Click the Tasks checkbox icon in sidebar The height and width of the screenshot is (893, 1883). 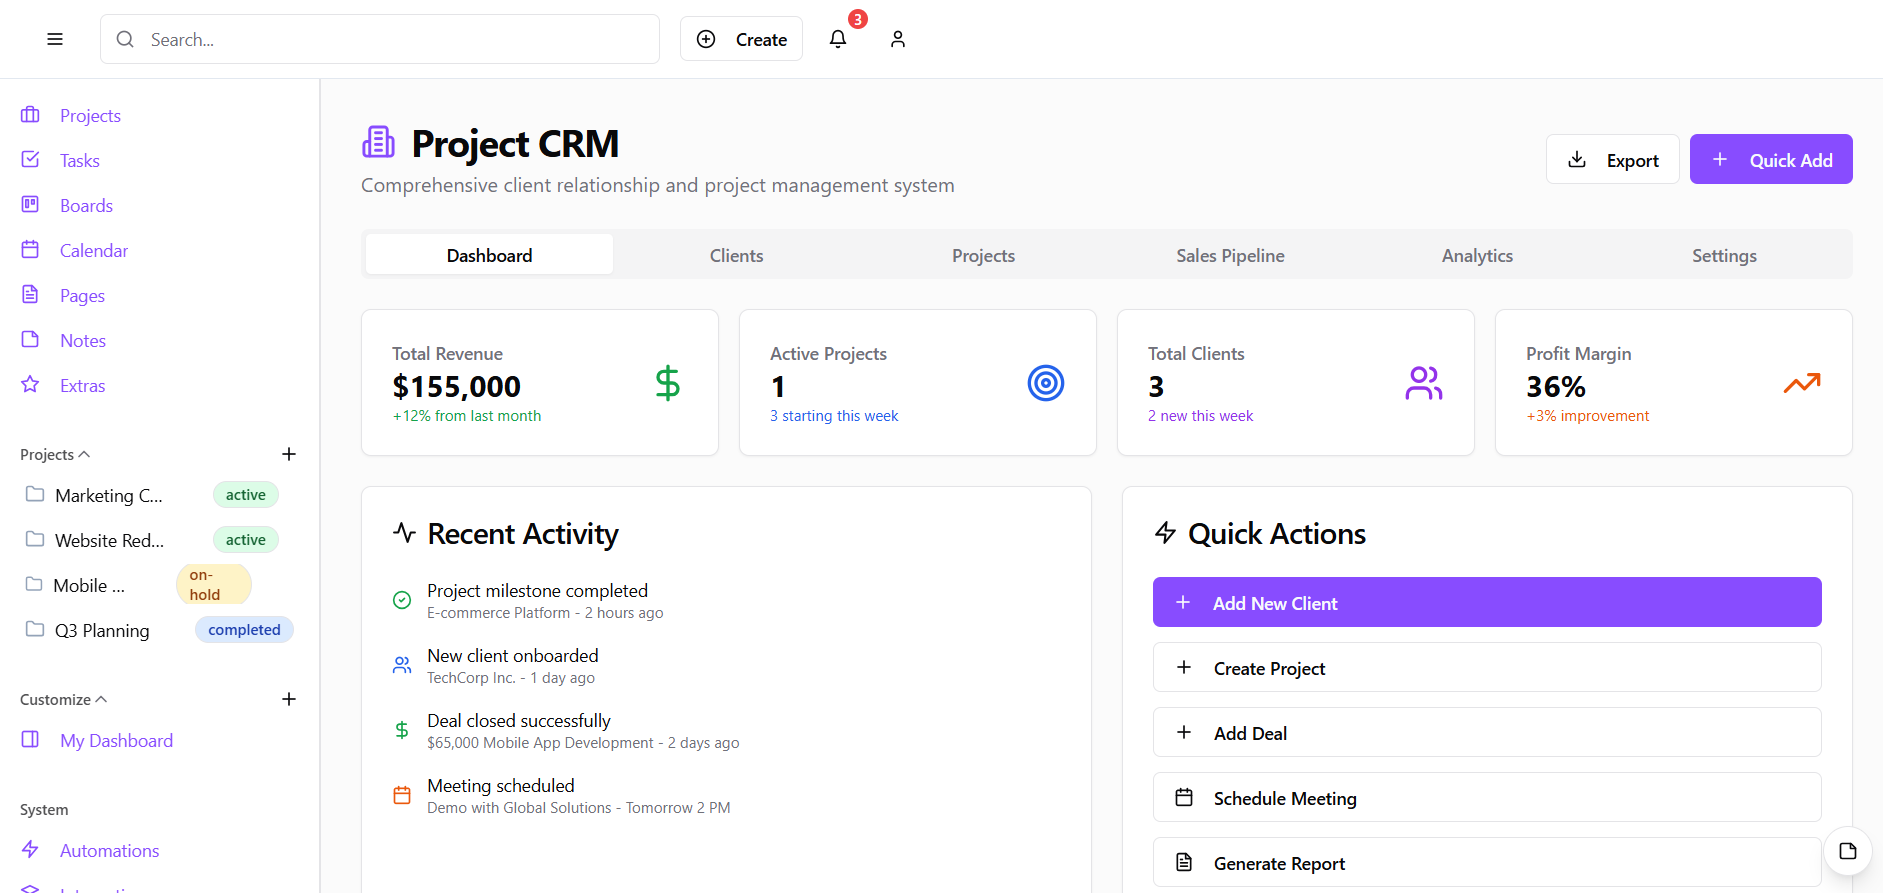(30, 160)
